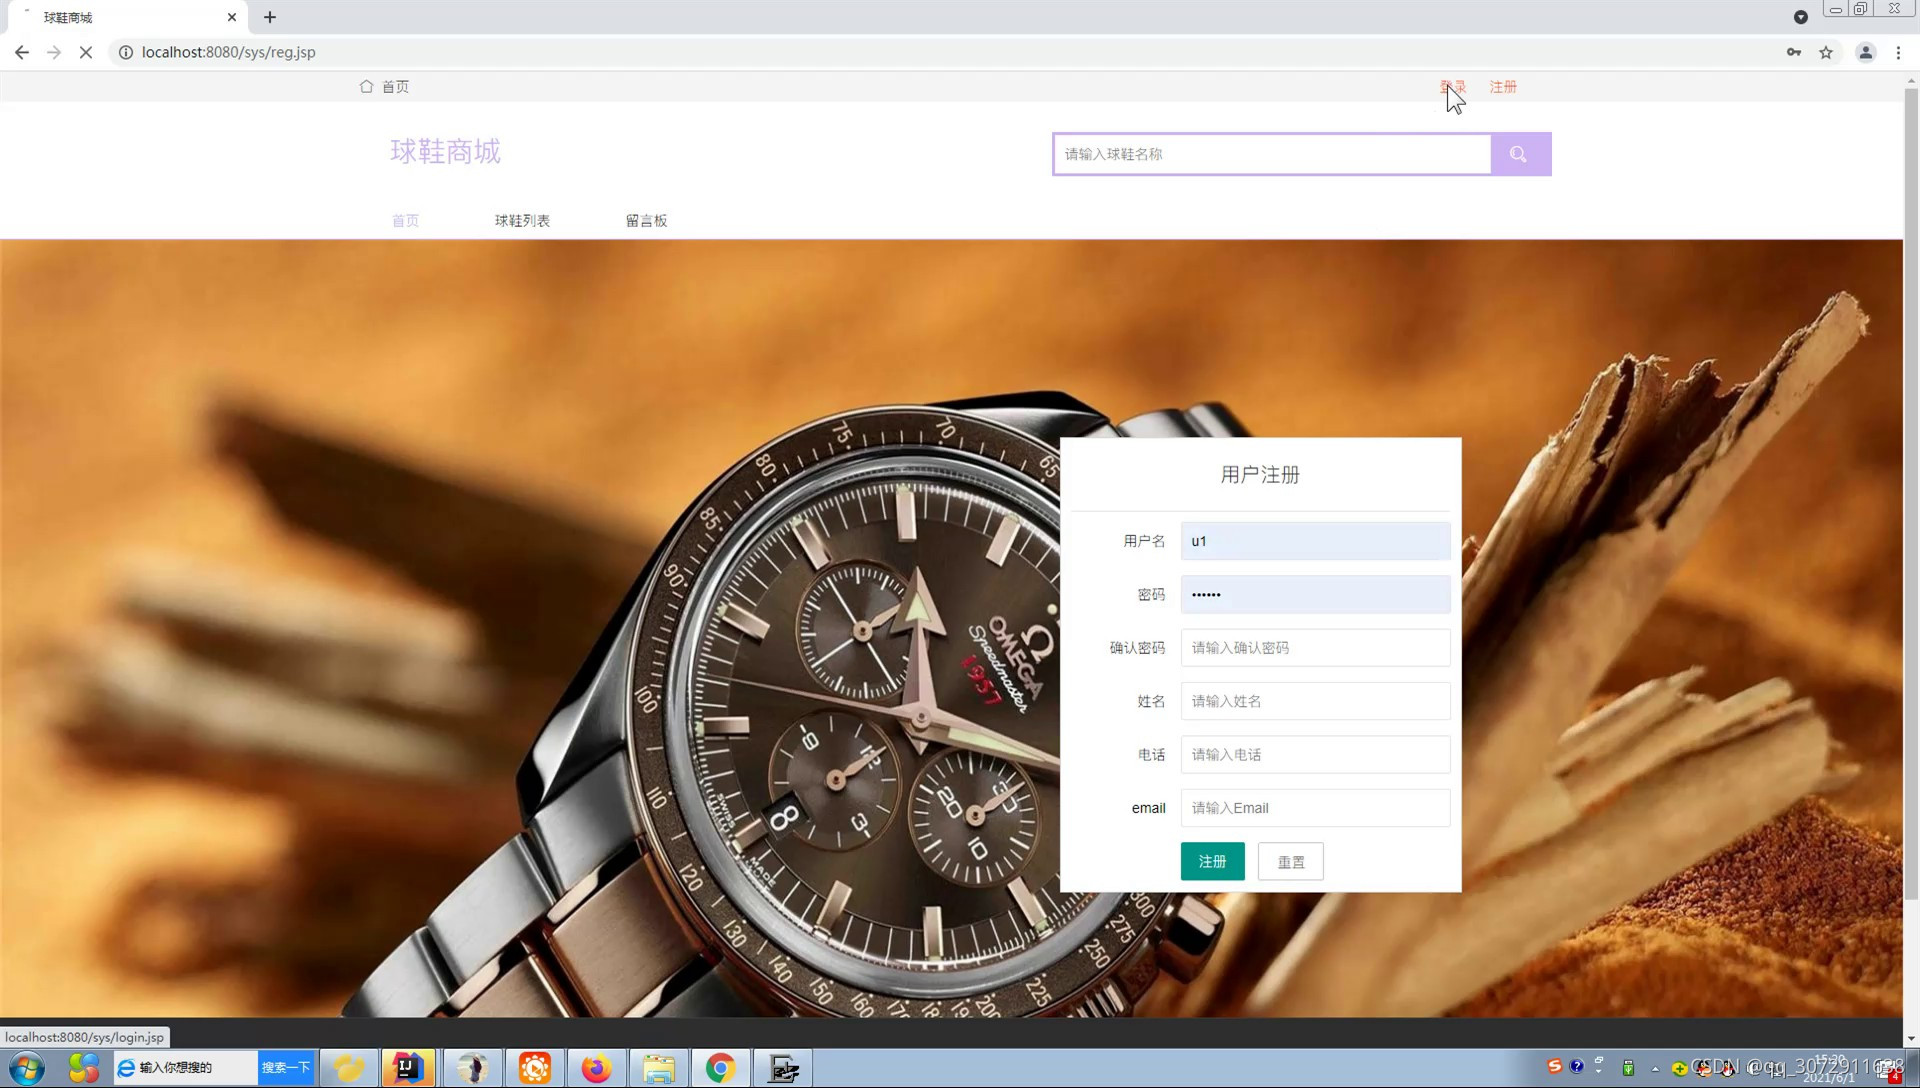Click the browser address bar URL

click(228, 52)
